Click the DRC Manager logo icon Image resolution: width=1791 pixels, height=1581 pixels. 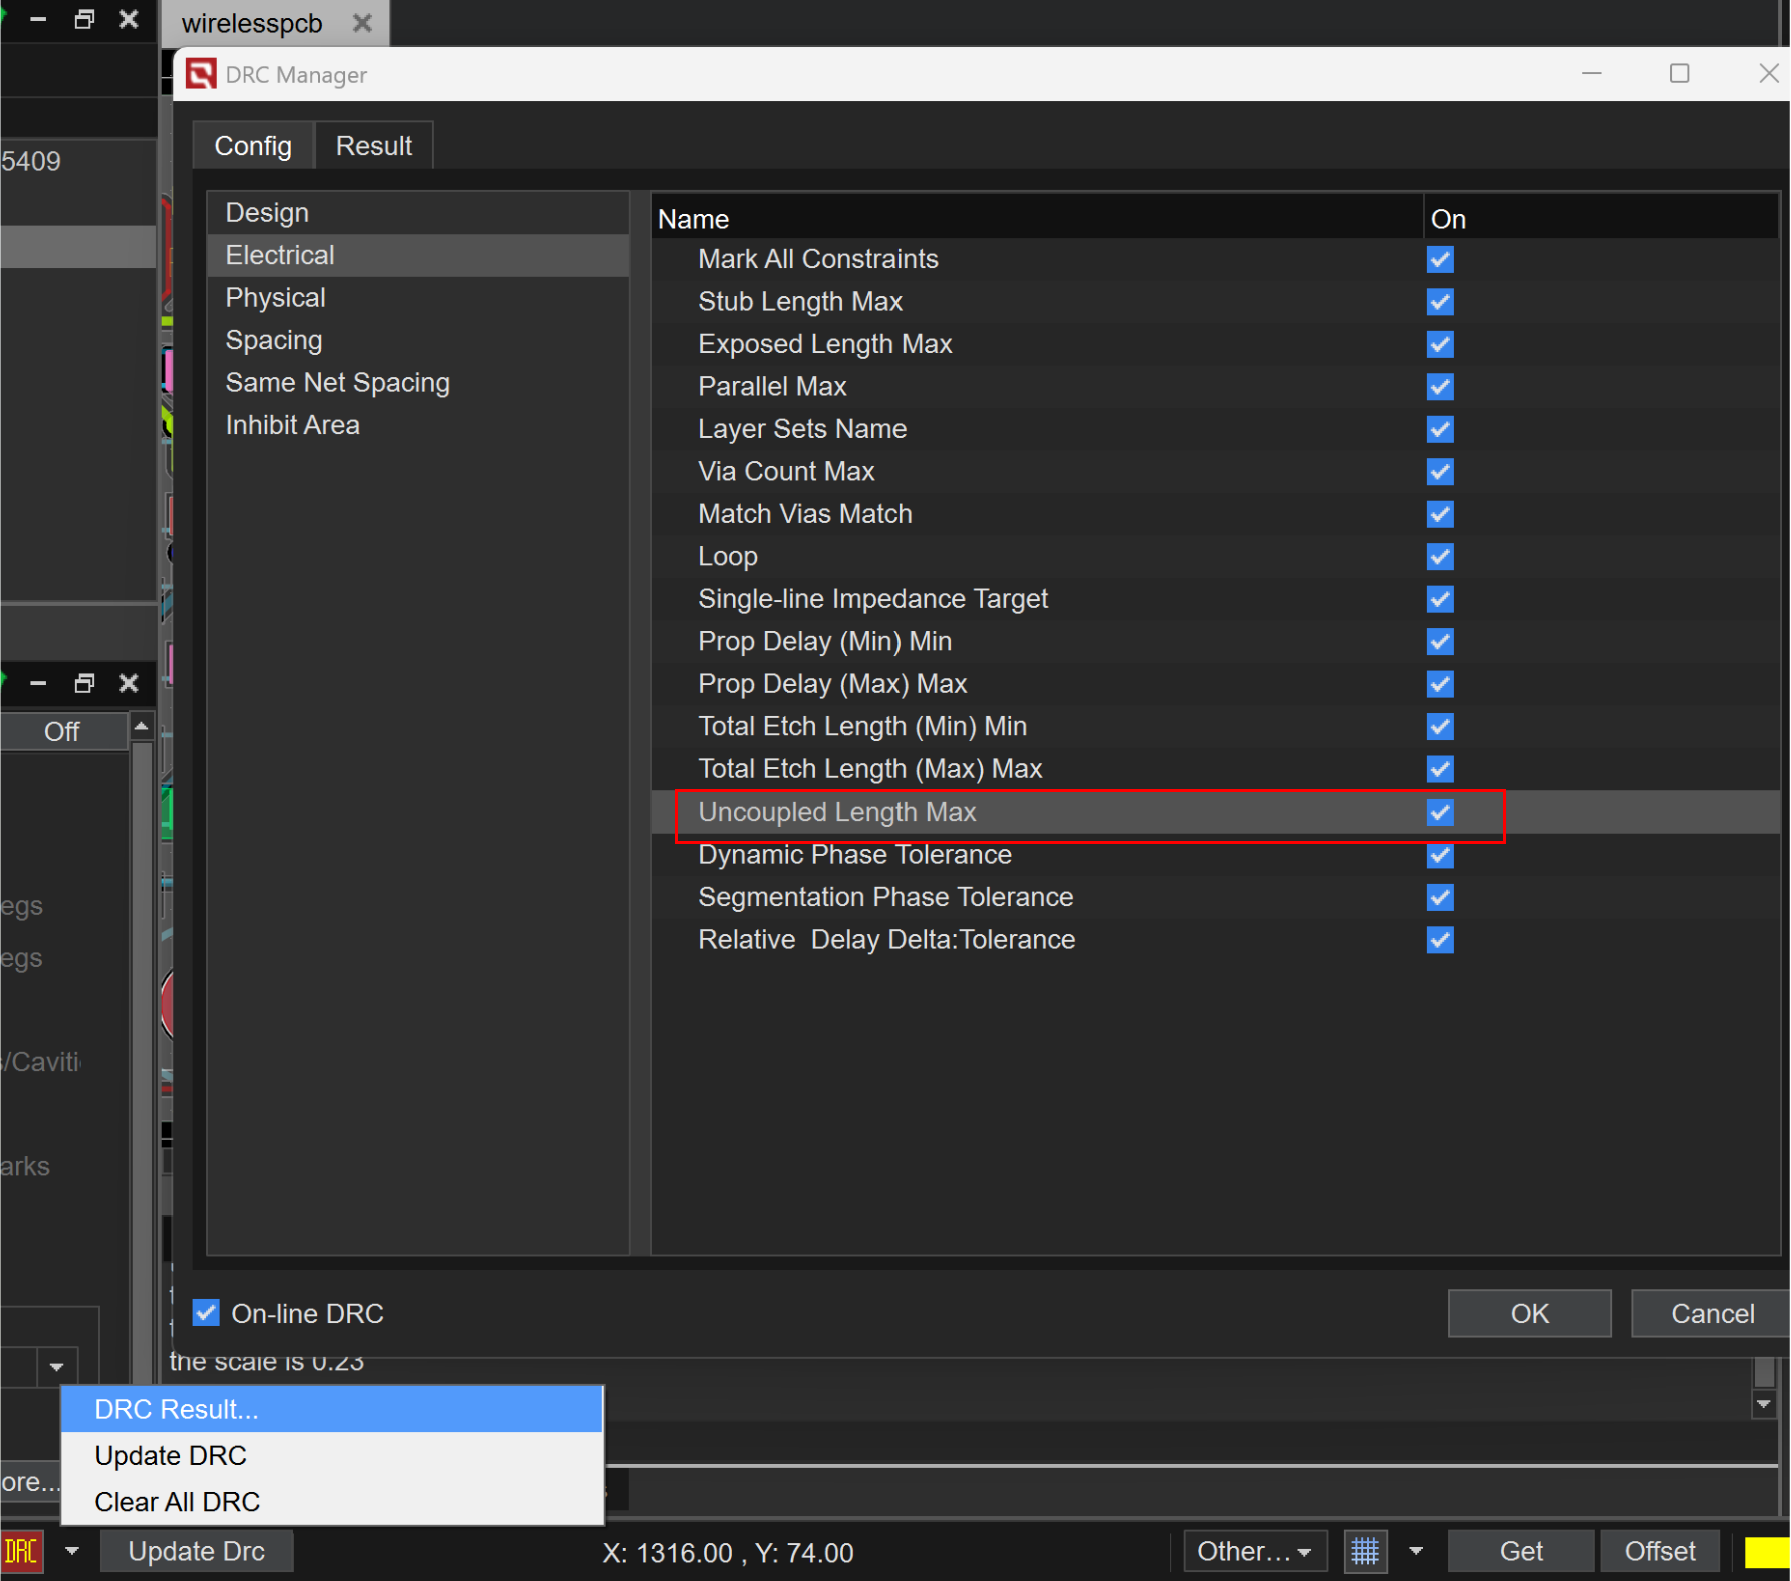coord(201,74)
